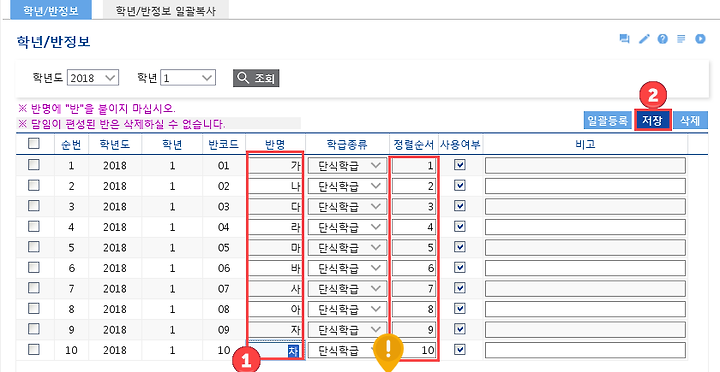Click the 반코드 cell 08

224,309
